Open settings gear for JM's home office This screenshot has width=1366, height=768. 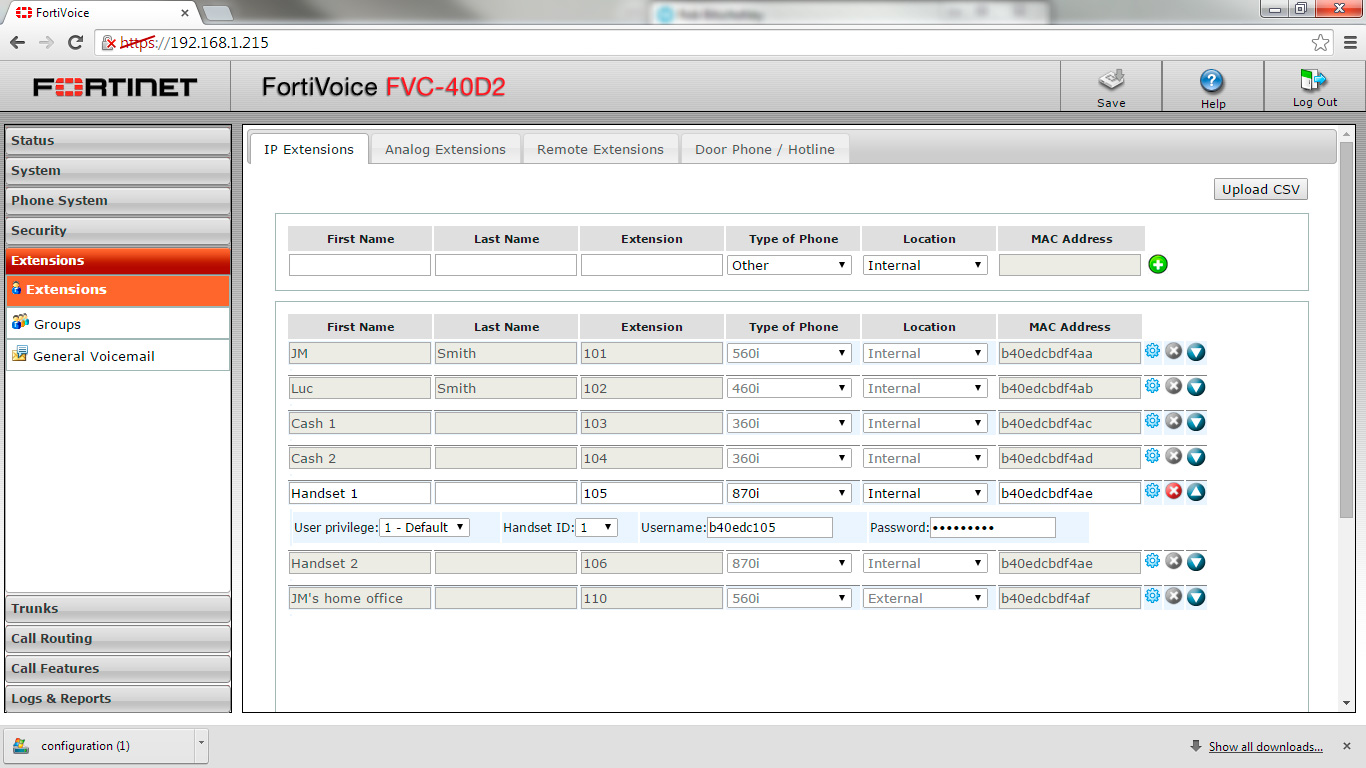[1152, 597]
